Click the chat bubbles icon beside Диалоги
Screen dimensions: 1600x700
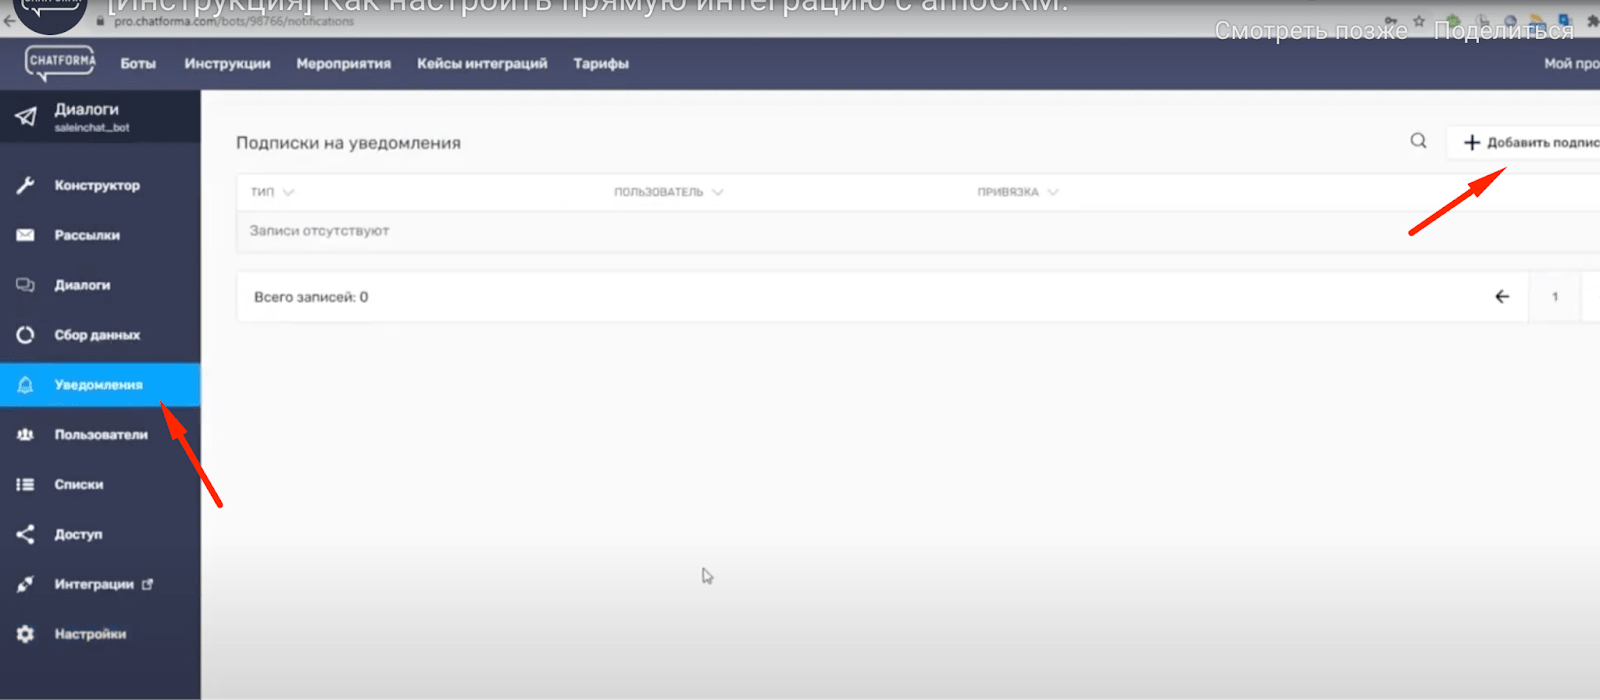click(25, 285)
